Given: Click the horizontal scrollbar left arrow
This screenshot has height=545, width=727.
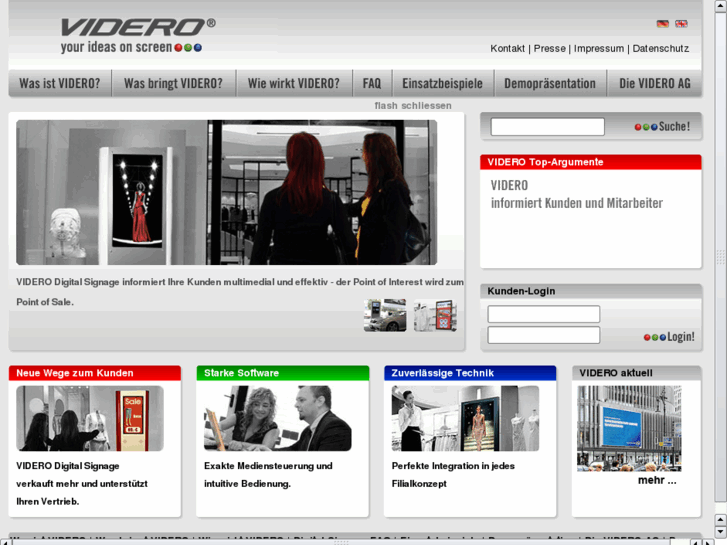Looking at the screenshot, I should point(5,542).
